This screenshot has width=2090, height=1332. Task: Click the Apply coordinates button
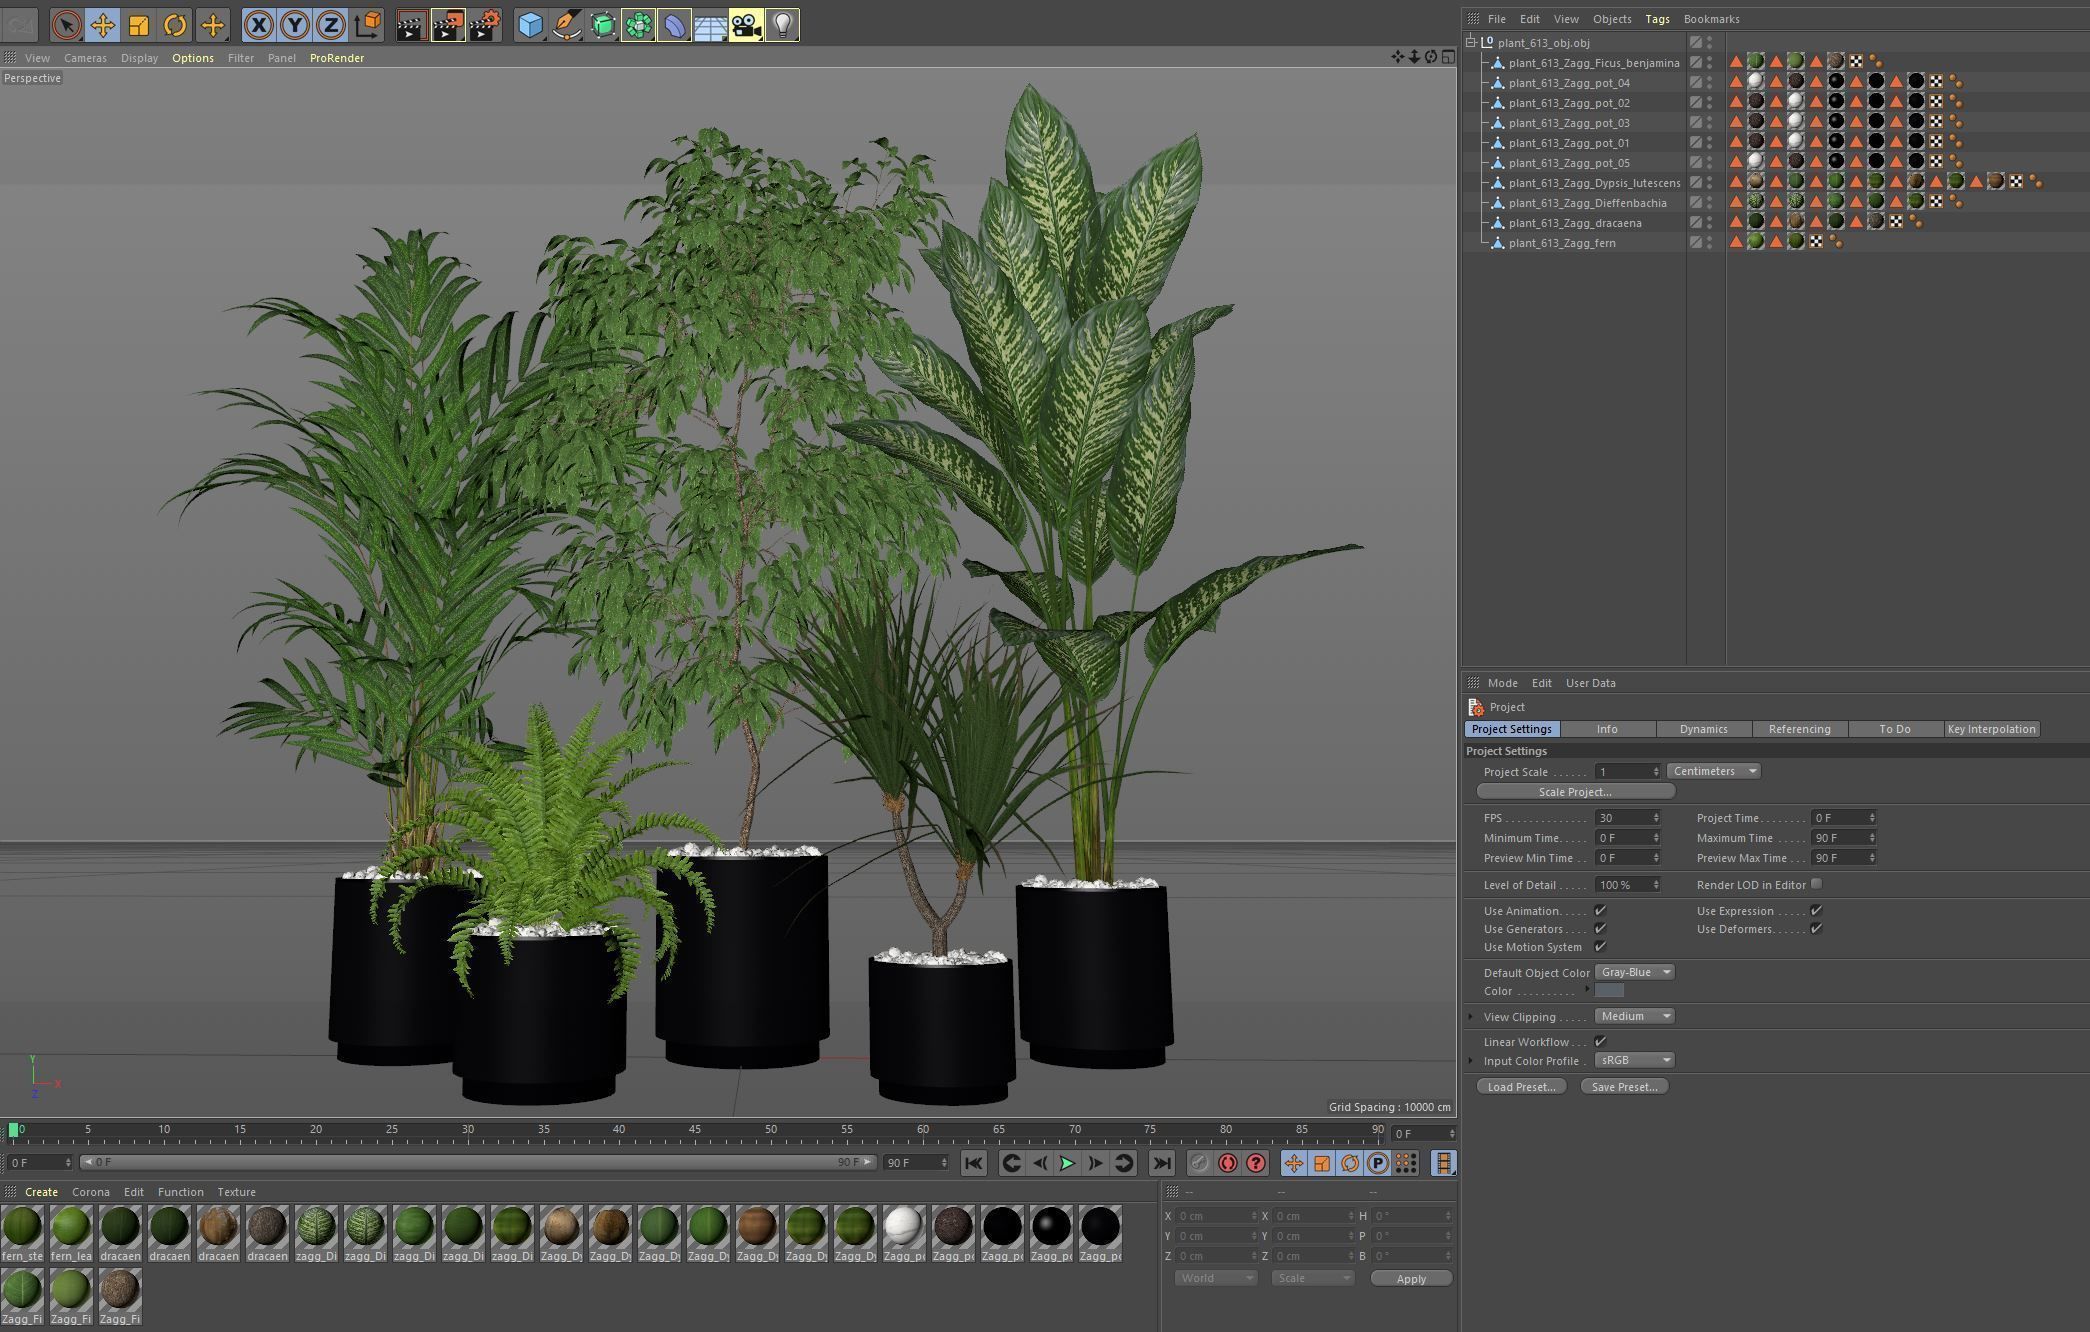1411,1279
